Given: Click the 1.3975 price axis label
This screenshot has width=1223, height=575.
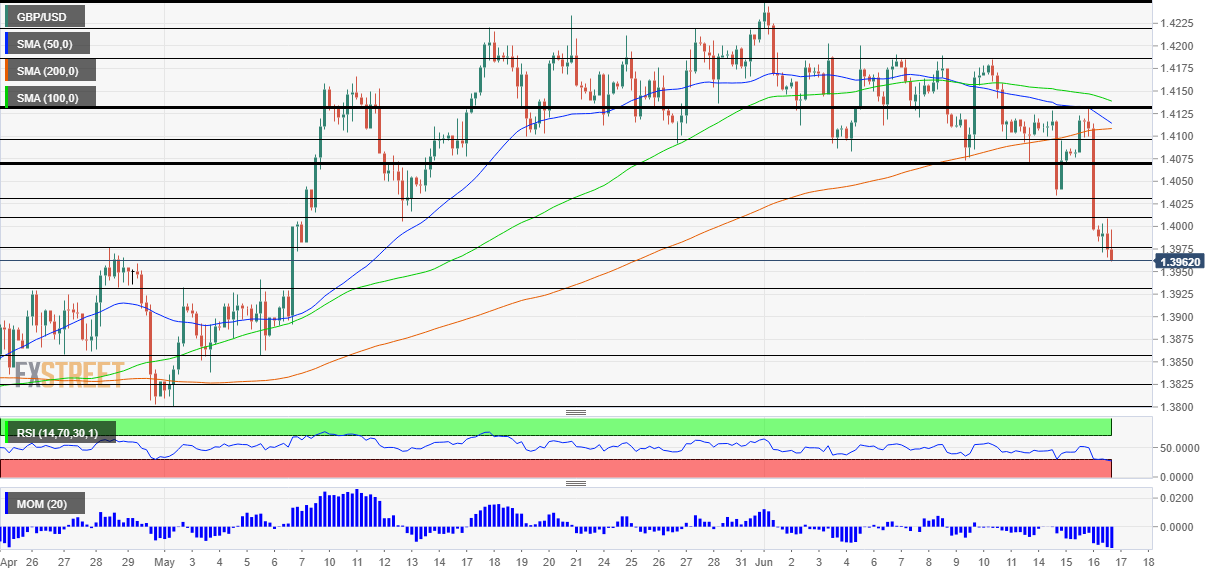Looking at the screenshot, I should click(x=1176, y=249).
